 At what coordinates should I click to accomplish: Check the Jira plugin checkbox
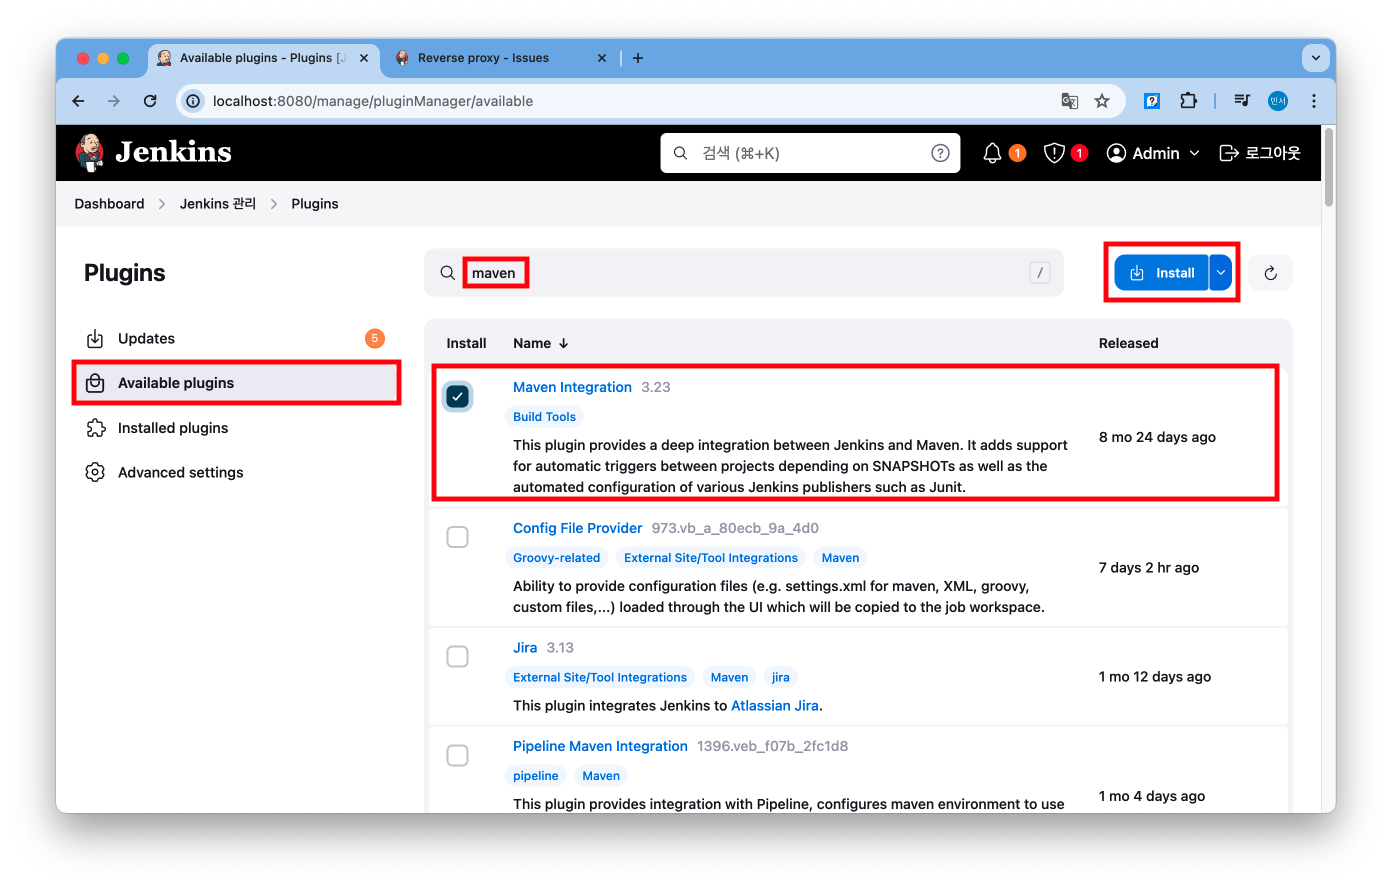coord(457,657)
